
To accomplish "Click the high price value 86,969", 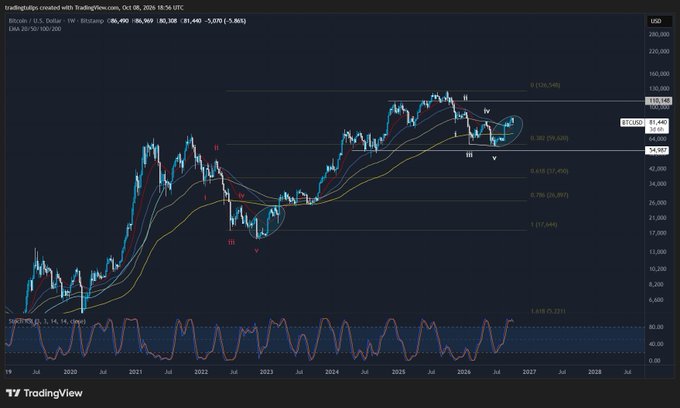I will click(144, 21).
